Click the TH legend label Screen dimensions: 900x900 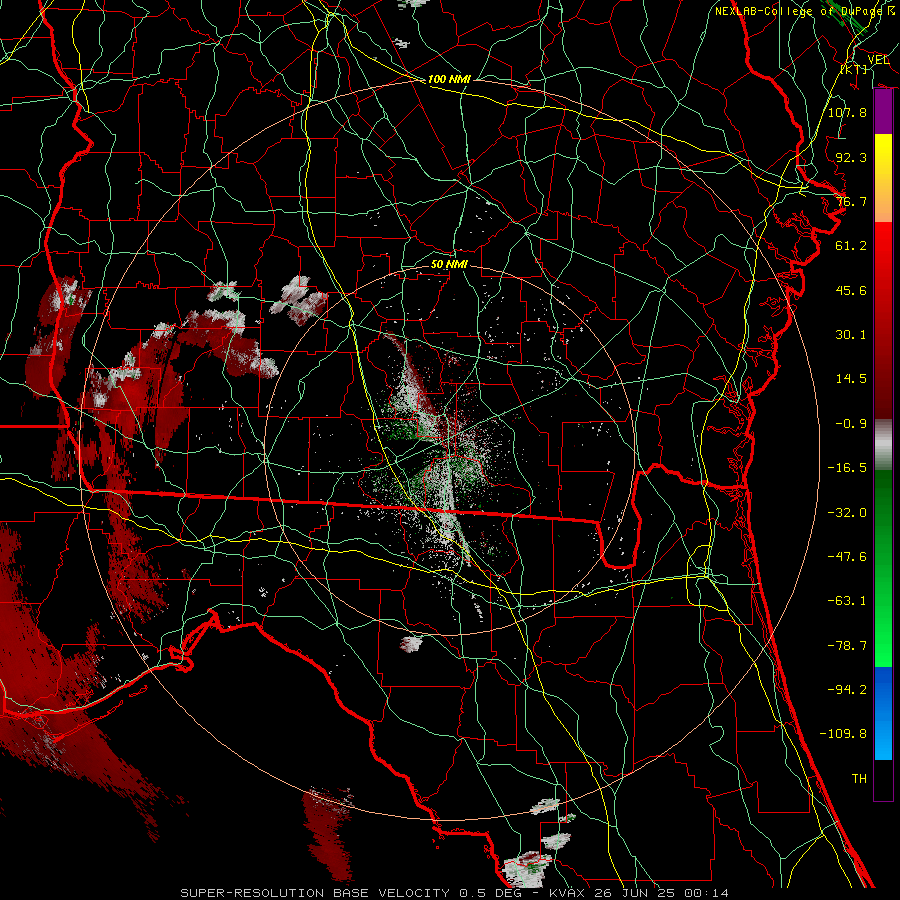click(859, 779)
